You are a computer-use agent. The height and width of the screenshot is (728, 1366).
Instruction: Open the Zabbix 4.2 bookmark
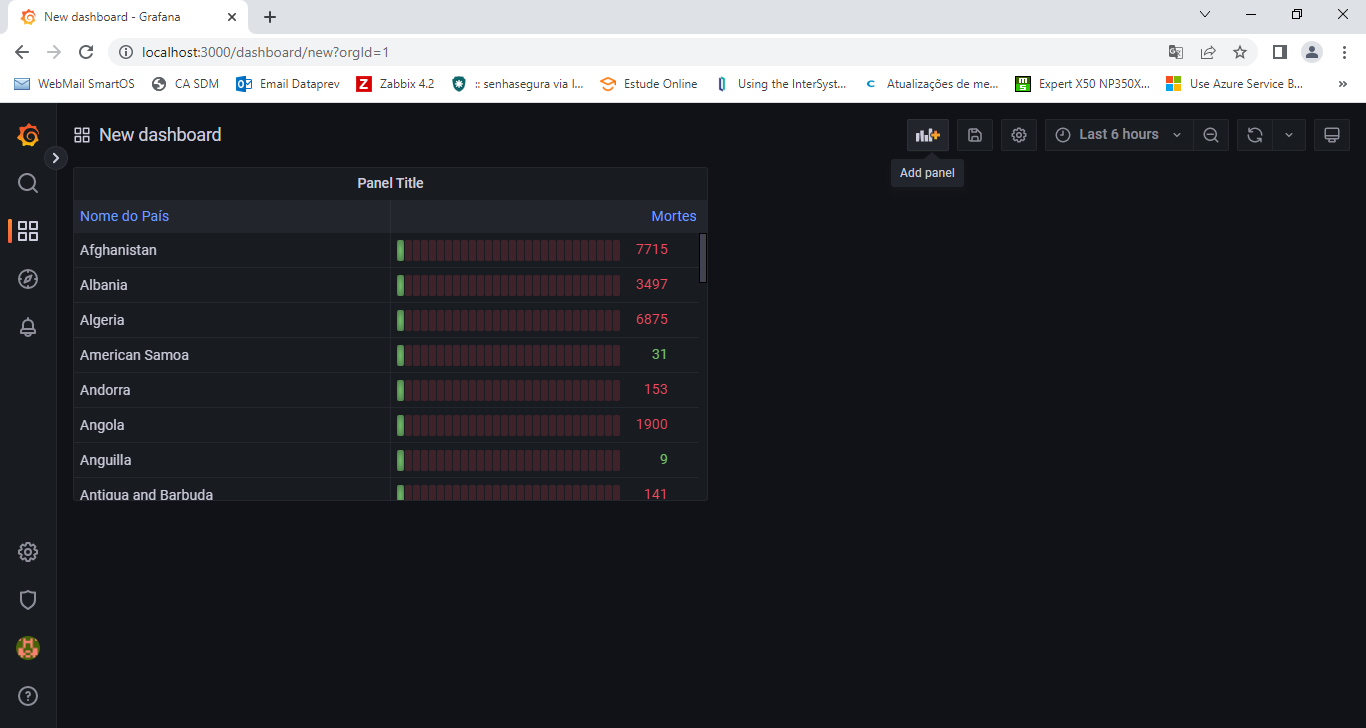(395, 84)
